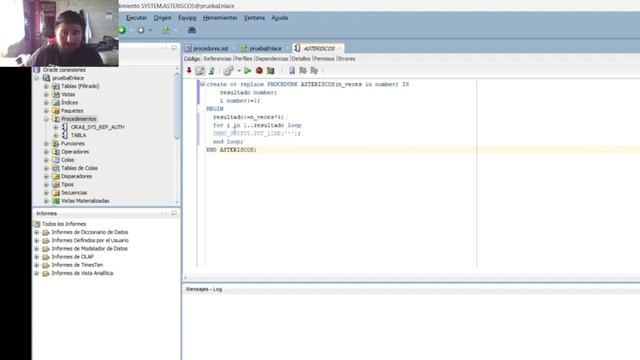Open the Dependencias sub-tab

pos(272,59)
